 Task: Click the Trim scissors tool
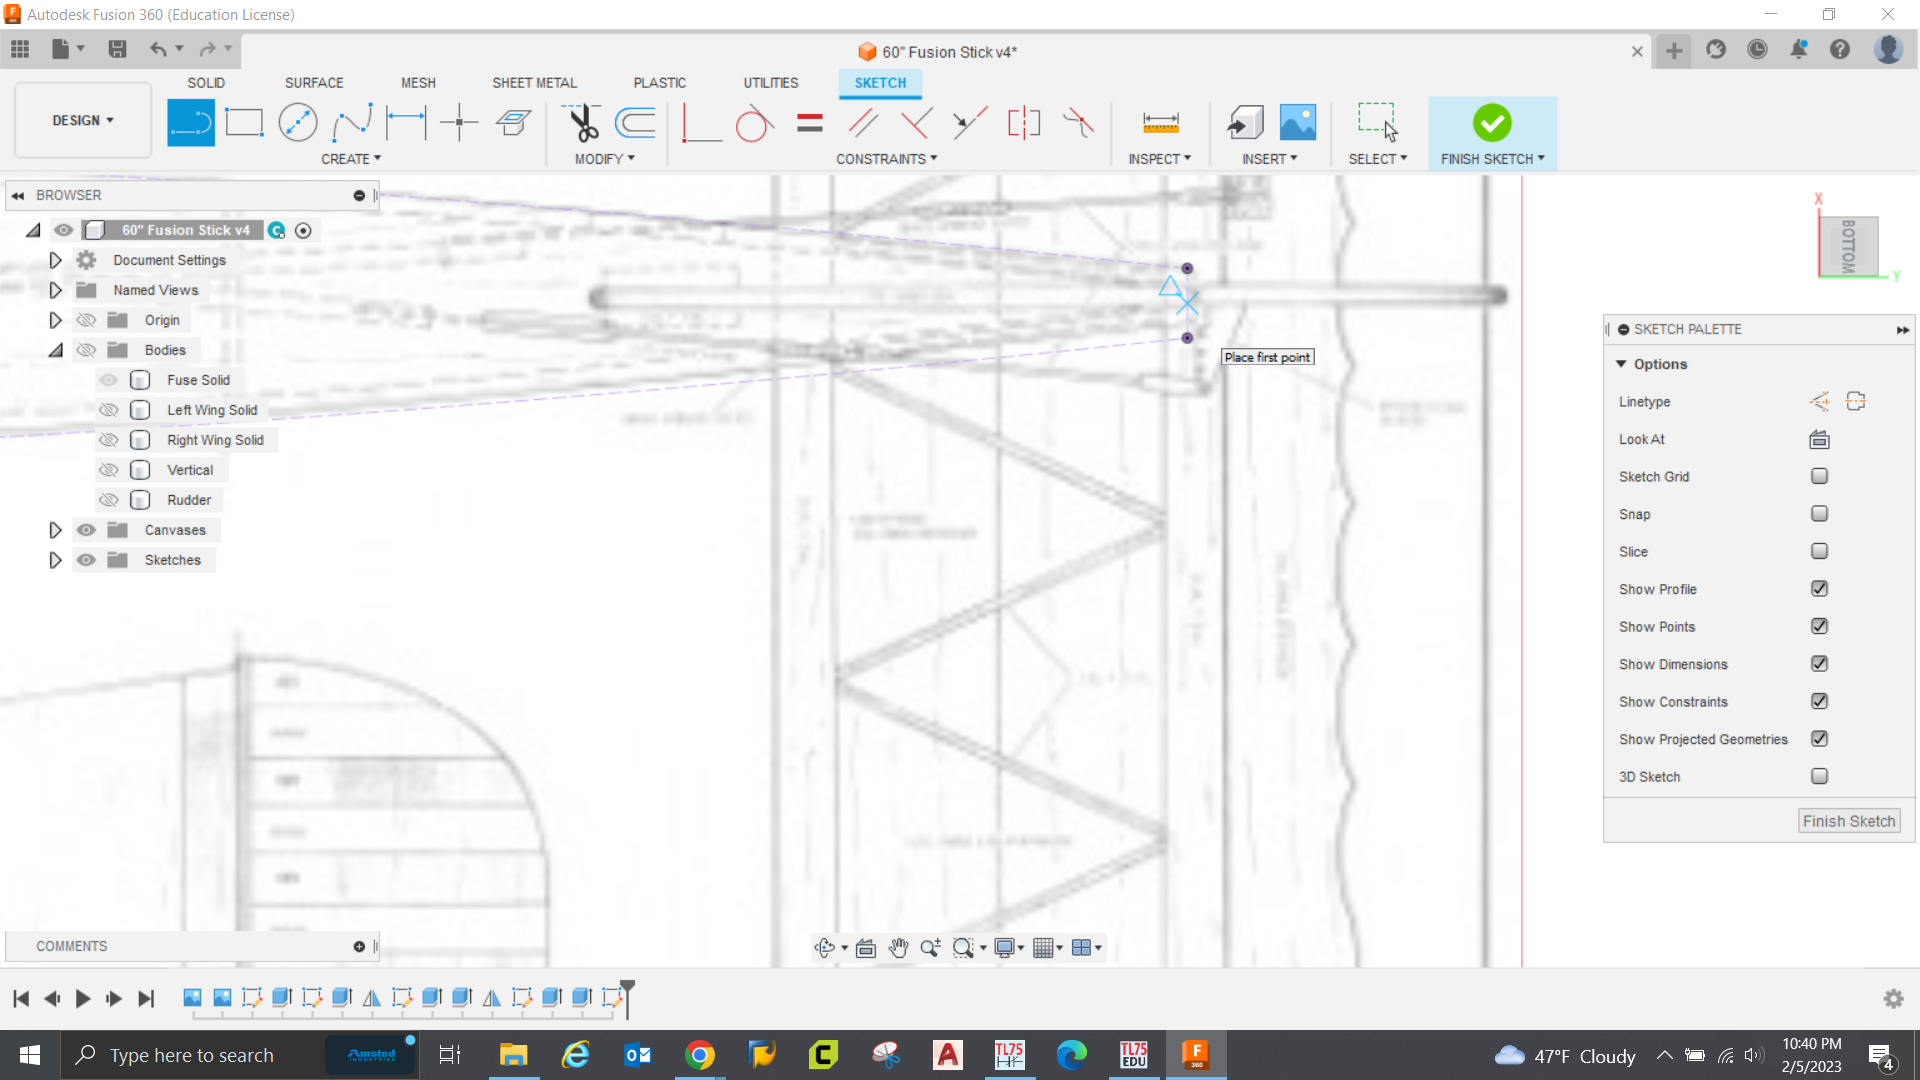tap(582, 123)
